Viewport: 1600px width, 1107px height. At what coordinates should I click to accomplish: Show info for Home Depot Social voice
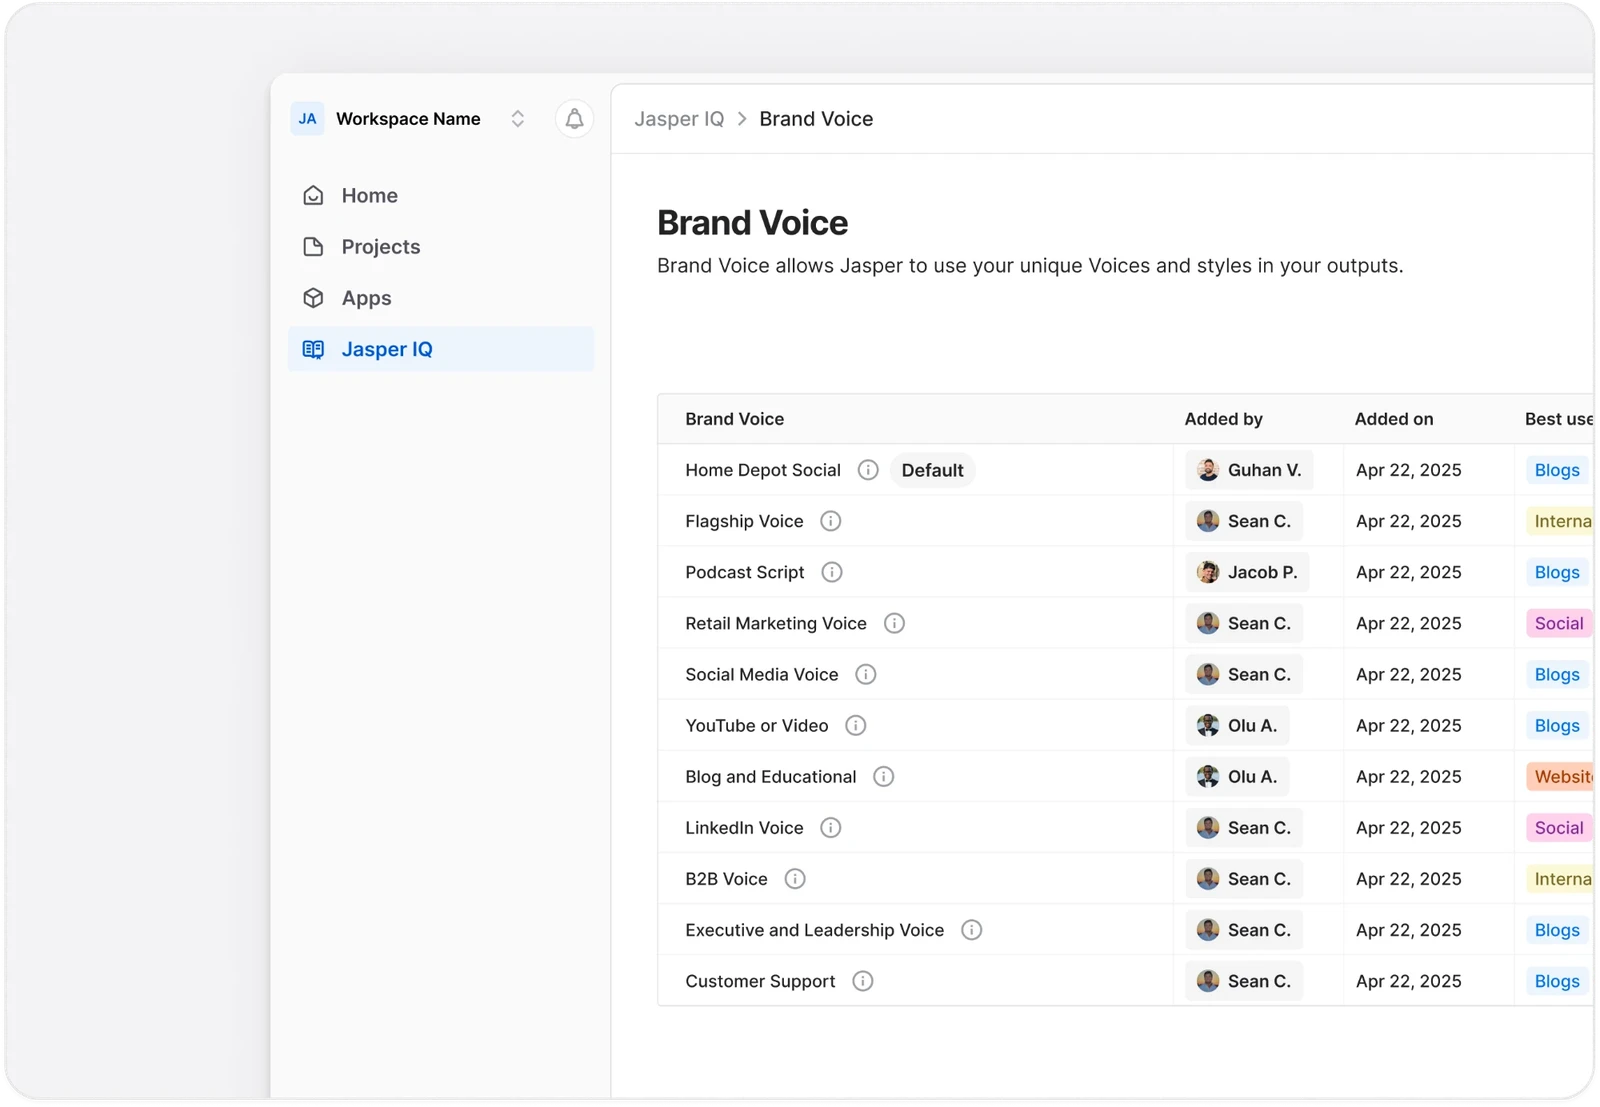coord(868,470)
